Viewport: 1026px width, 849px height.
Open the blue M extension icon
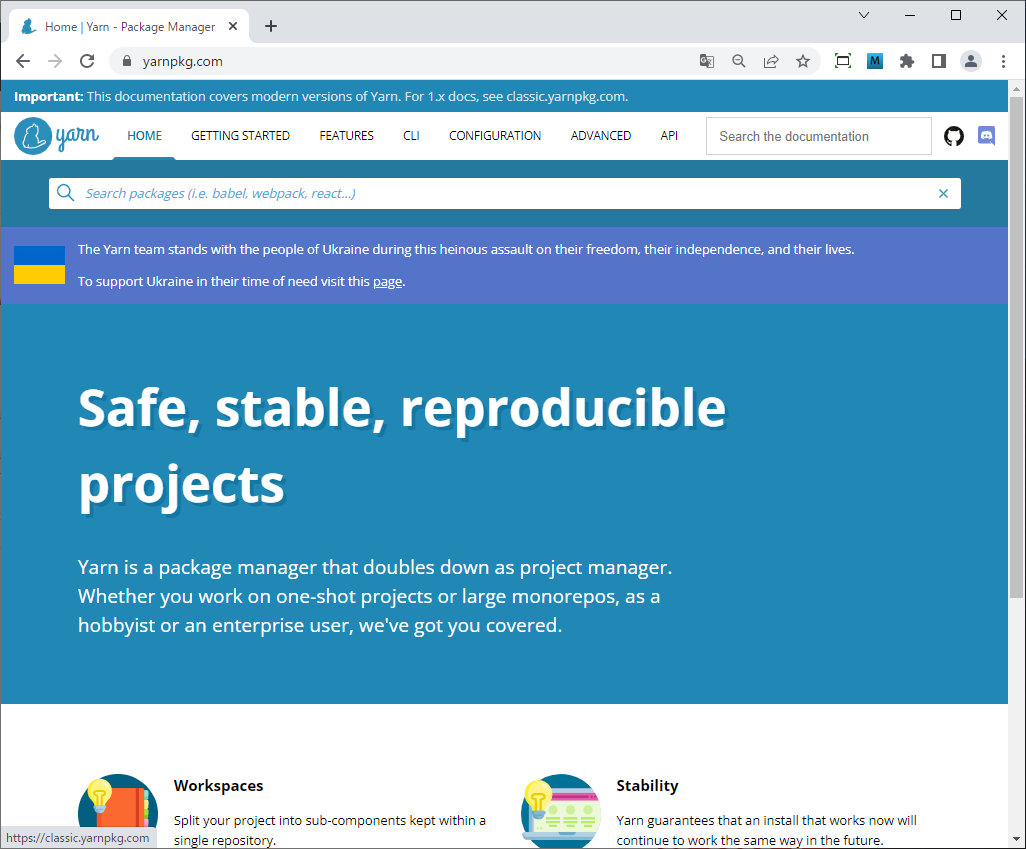(x=875, y=61)
